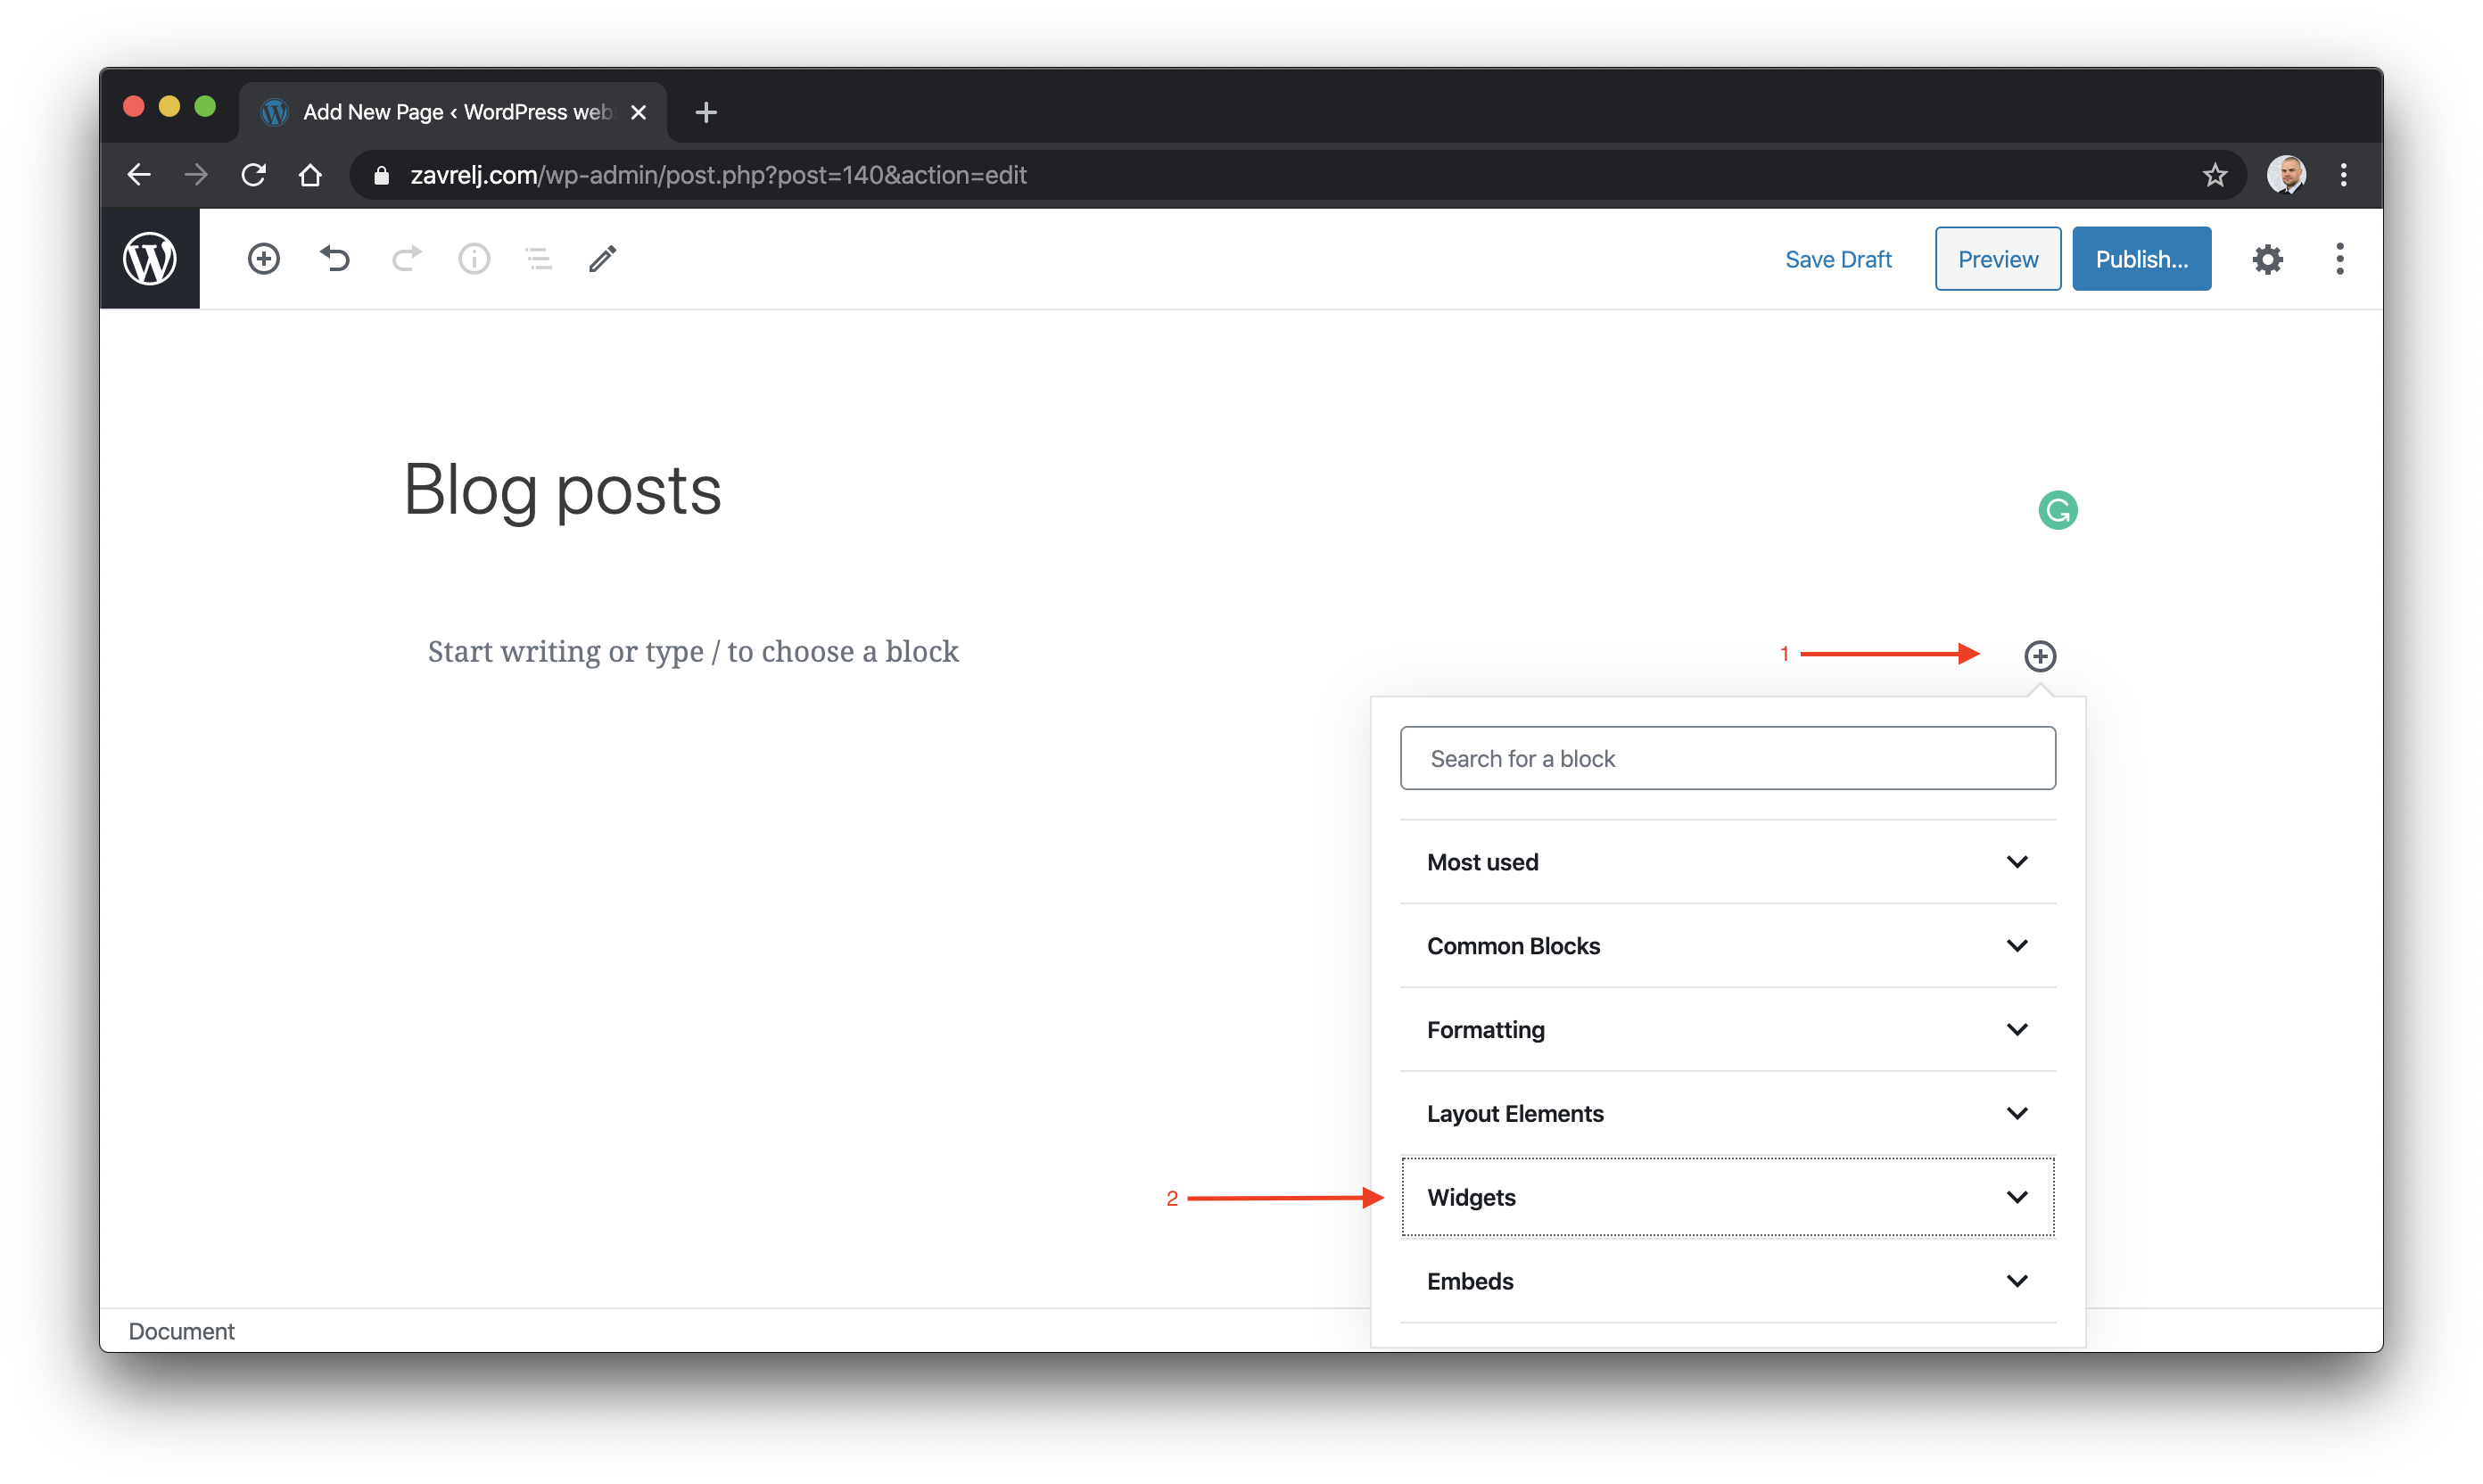This screenshot has height=1484, width=2483.
Task: Click the inline add block plus beside the paragraph
Action: click(2040, 656)
